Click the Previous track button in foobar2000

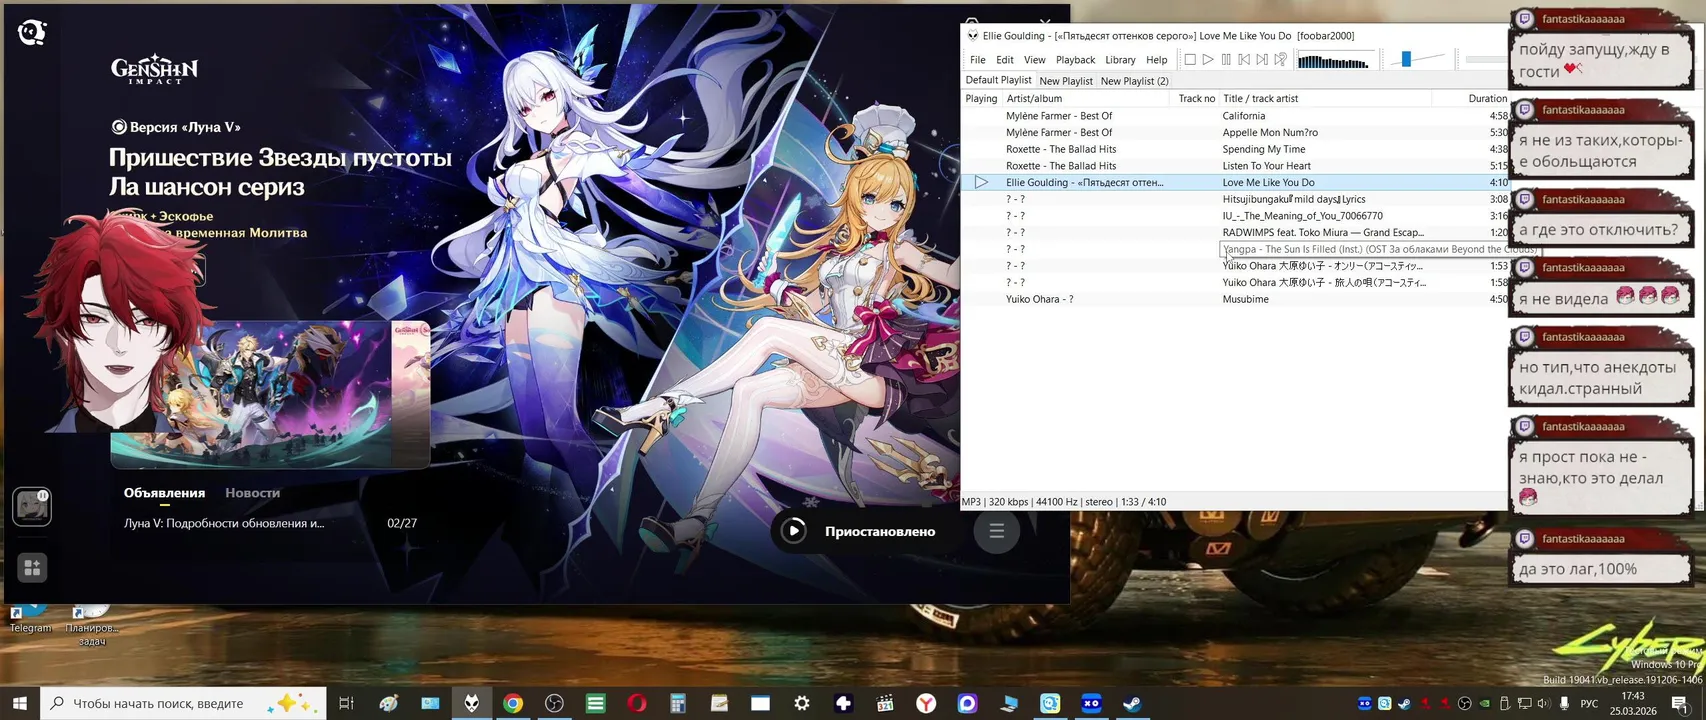(1244, 60)
